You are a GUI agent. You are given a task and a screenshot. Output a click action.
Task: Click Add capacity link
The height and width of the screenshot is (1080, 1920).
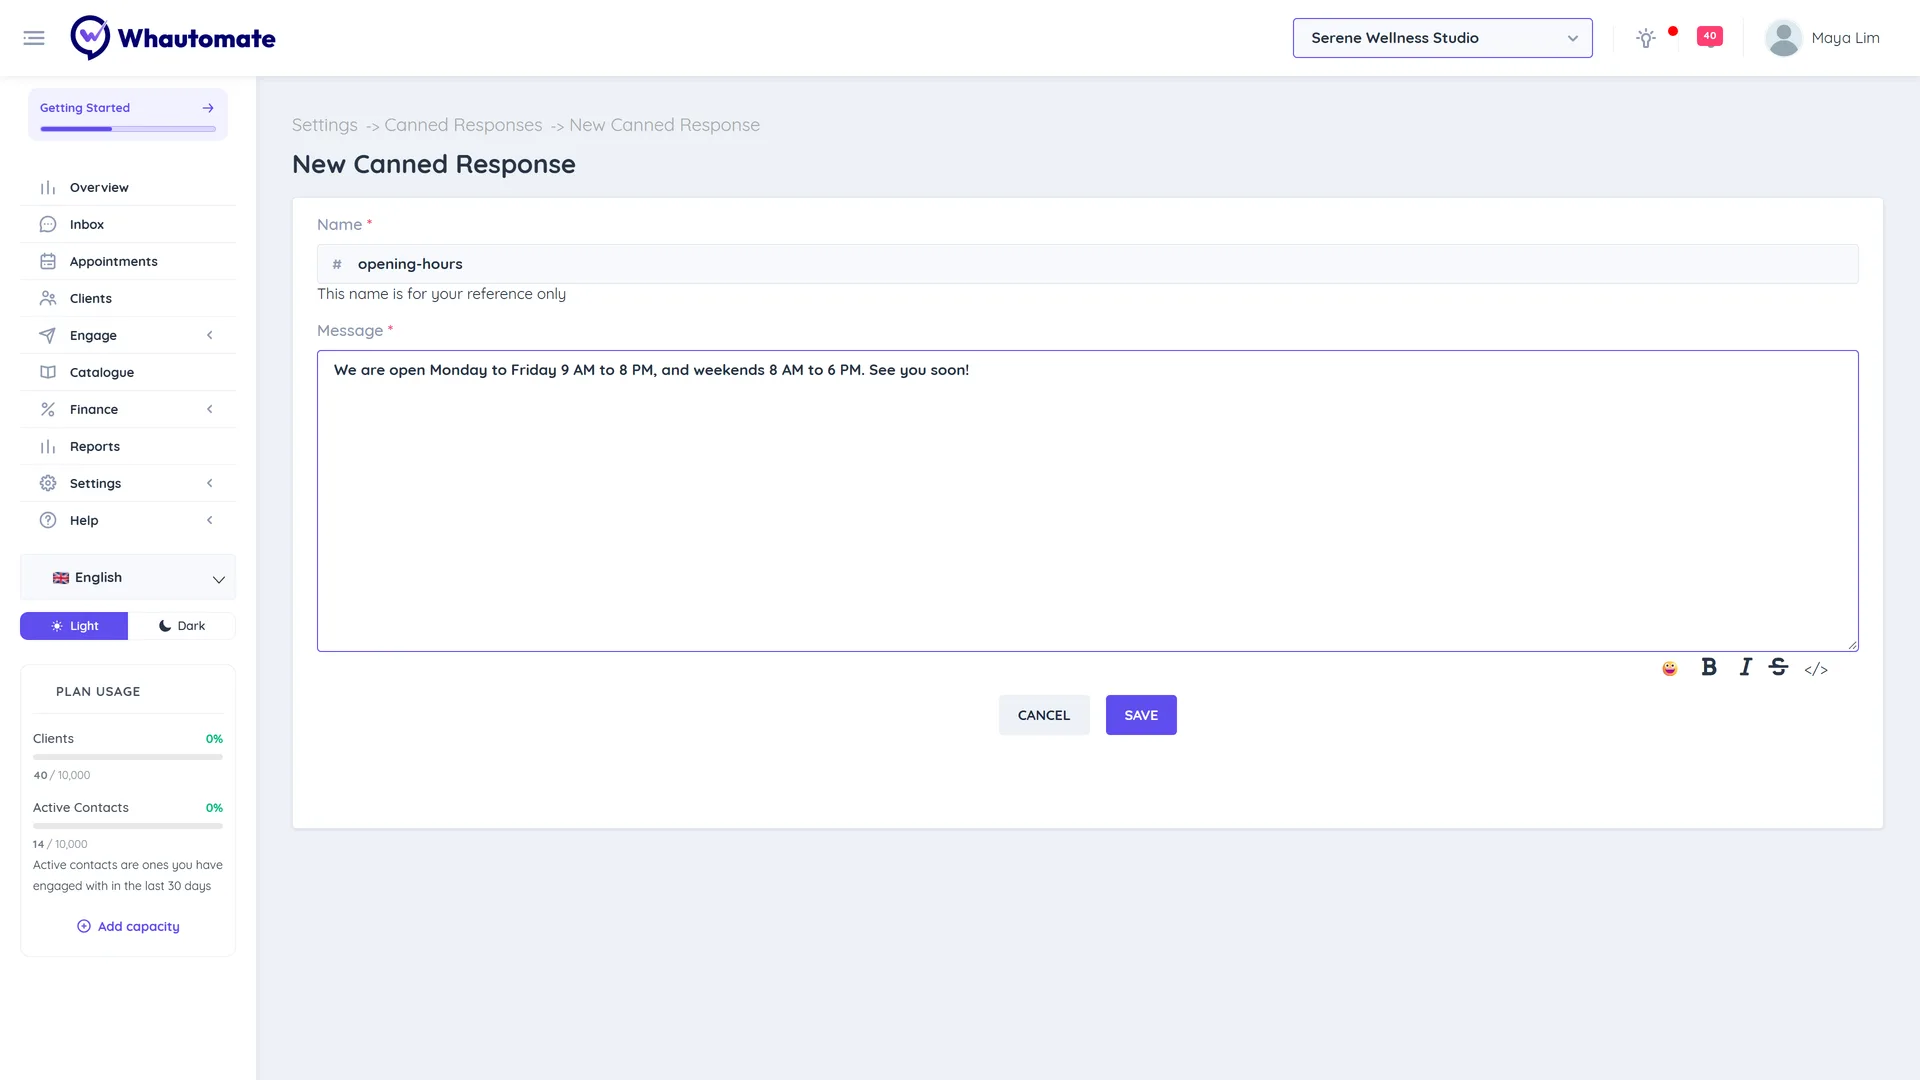pos(128,927)
